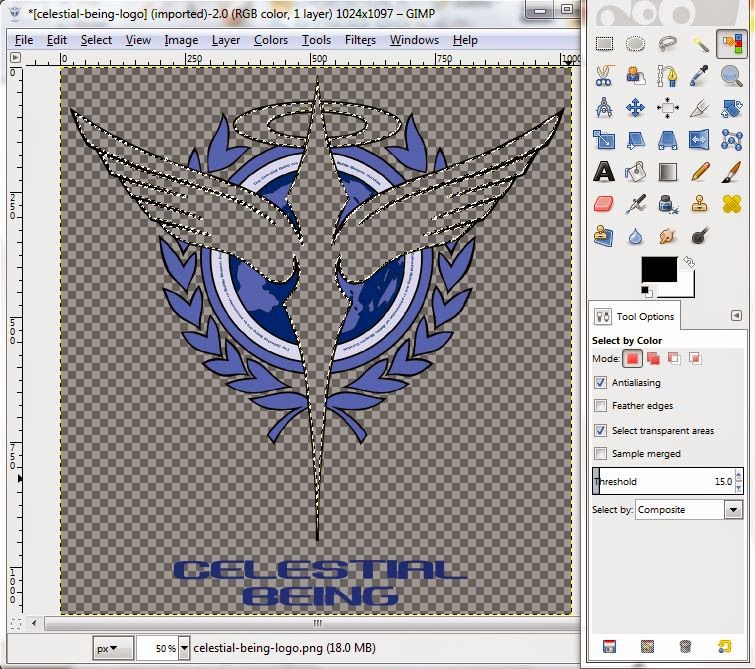755x669 pixels.
Task: Select the Dodge/Burn tool
Action: [x=700, y=236]
